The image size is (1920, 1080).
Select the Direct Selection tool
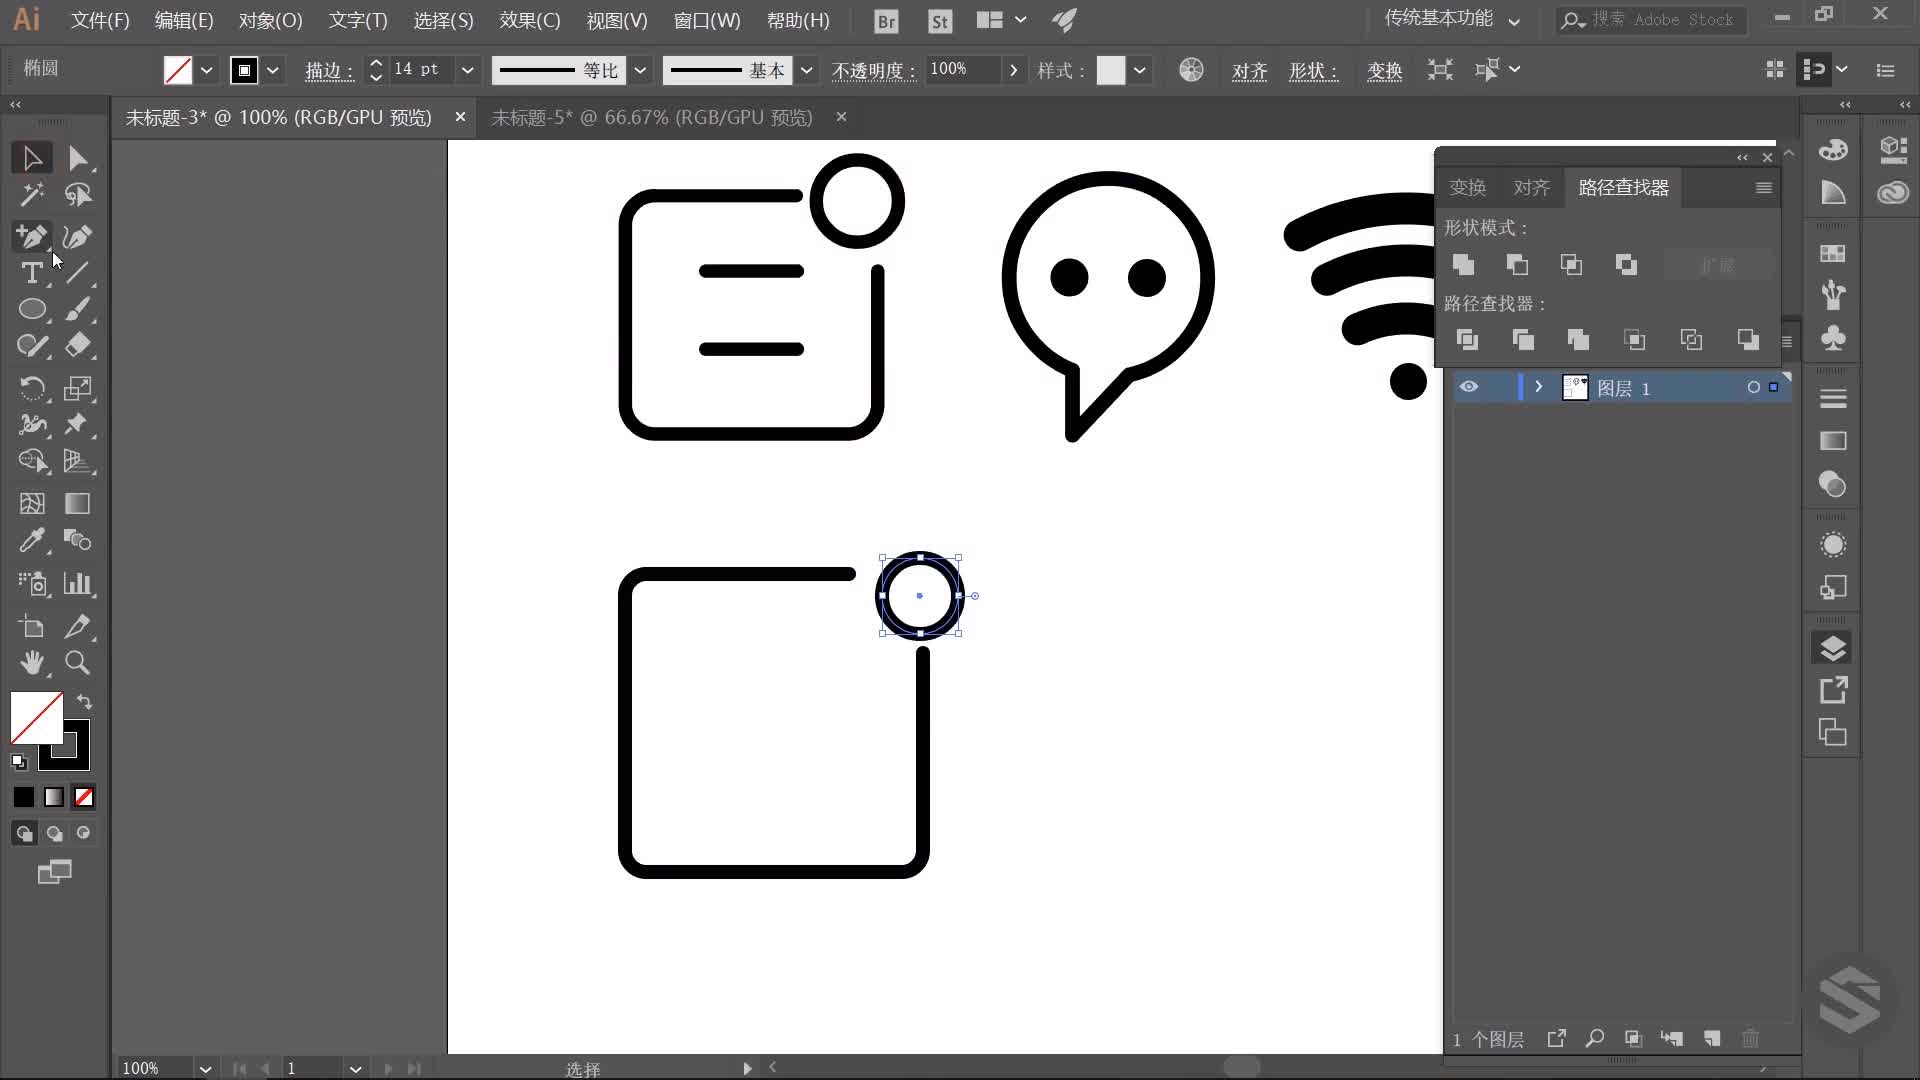point(77,158)
